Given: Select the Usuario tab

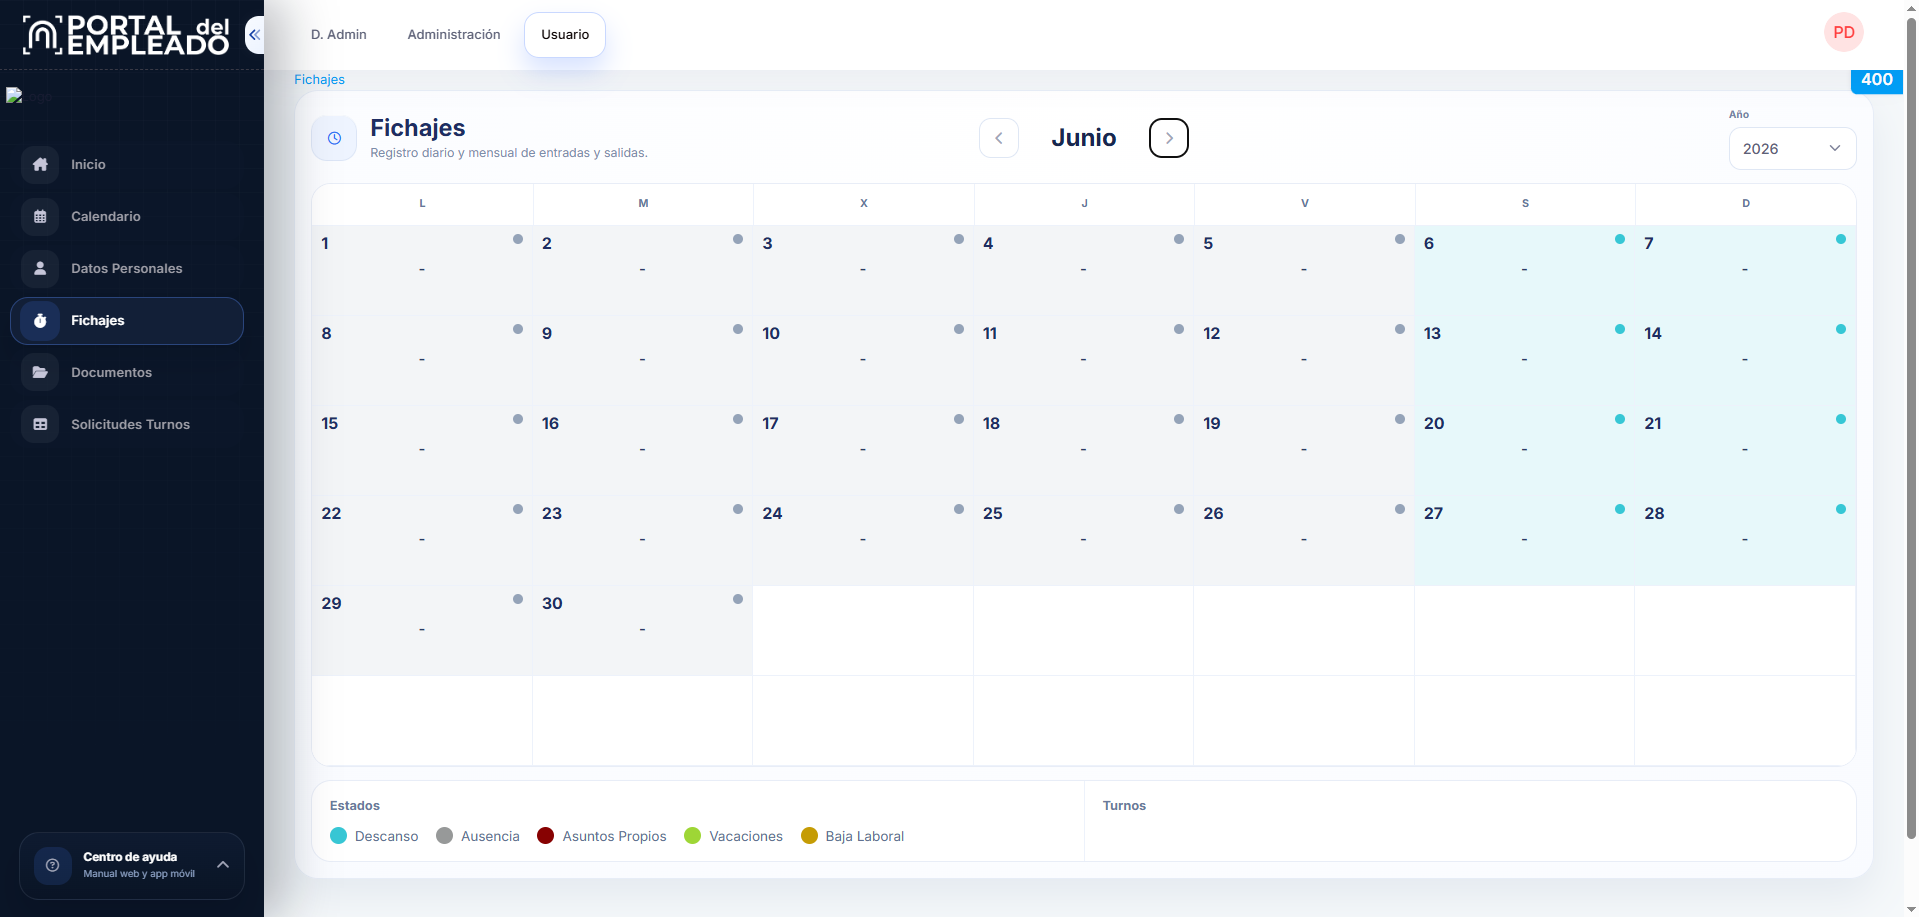Looking at the screenshot, I should 565,34.
